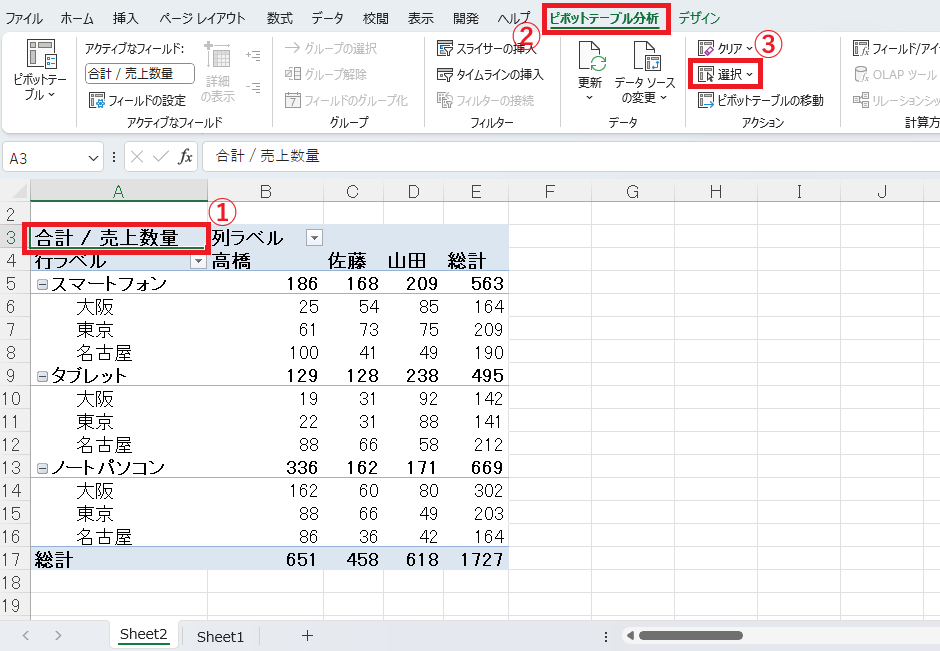
Task: Open フィールドの設定
Action: coord(137,100)
